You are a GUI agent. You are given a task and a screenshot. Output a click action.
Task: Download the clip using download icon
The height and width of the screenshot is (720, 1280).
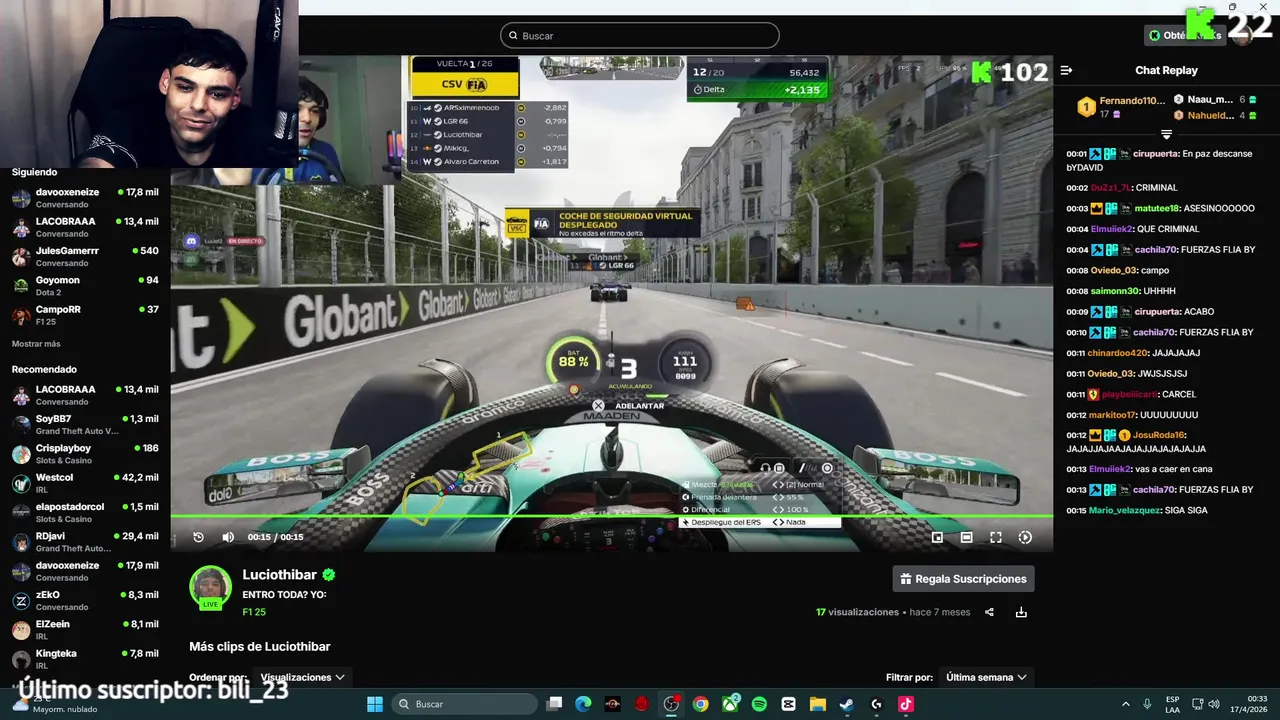coord(1021,612)
